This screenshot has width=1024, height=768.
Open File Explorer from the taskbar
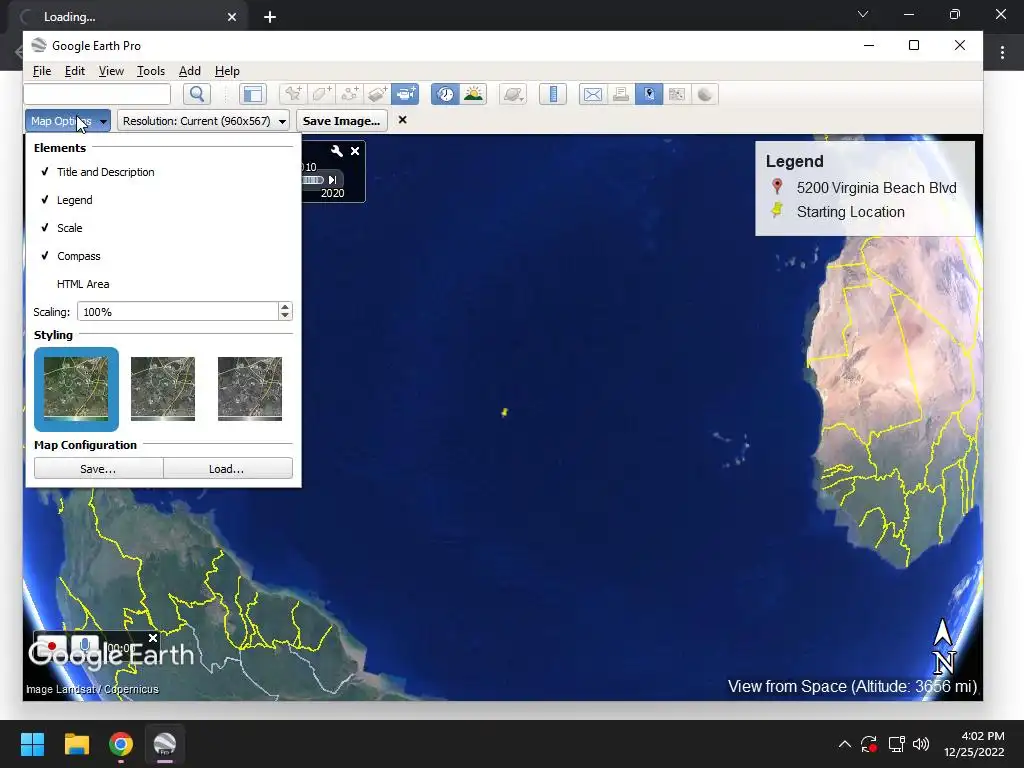click(76, 744)
